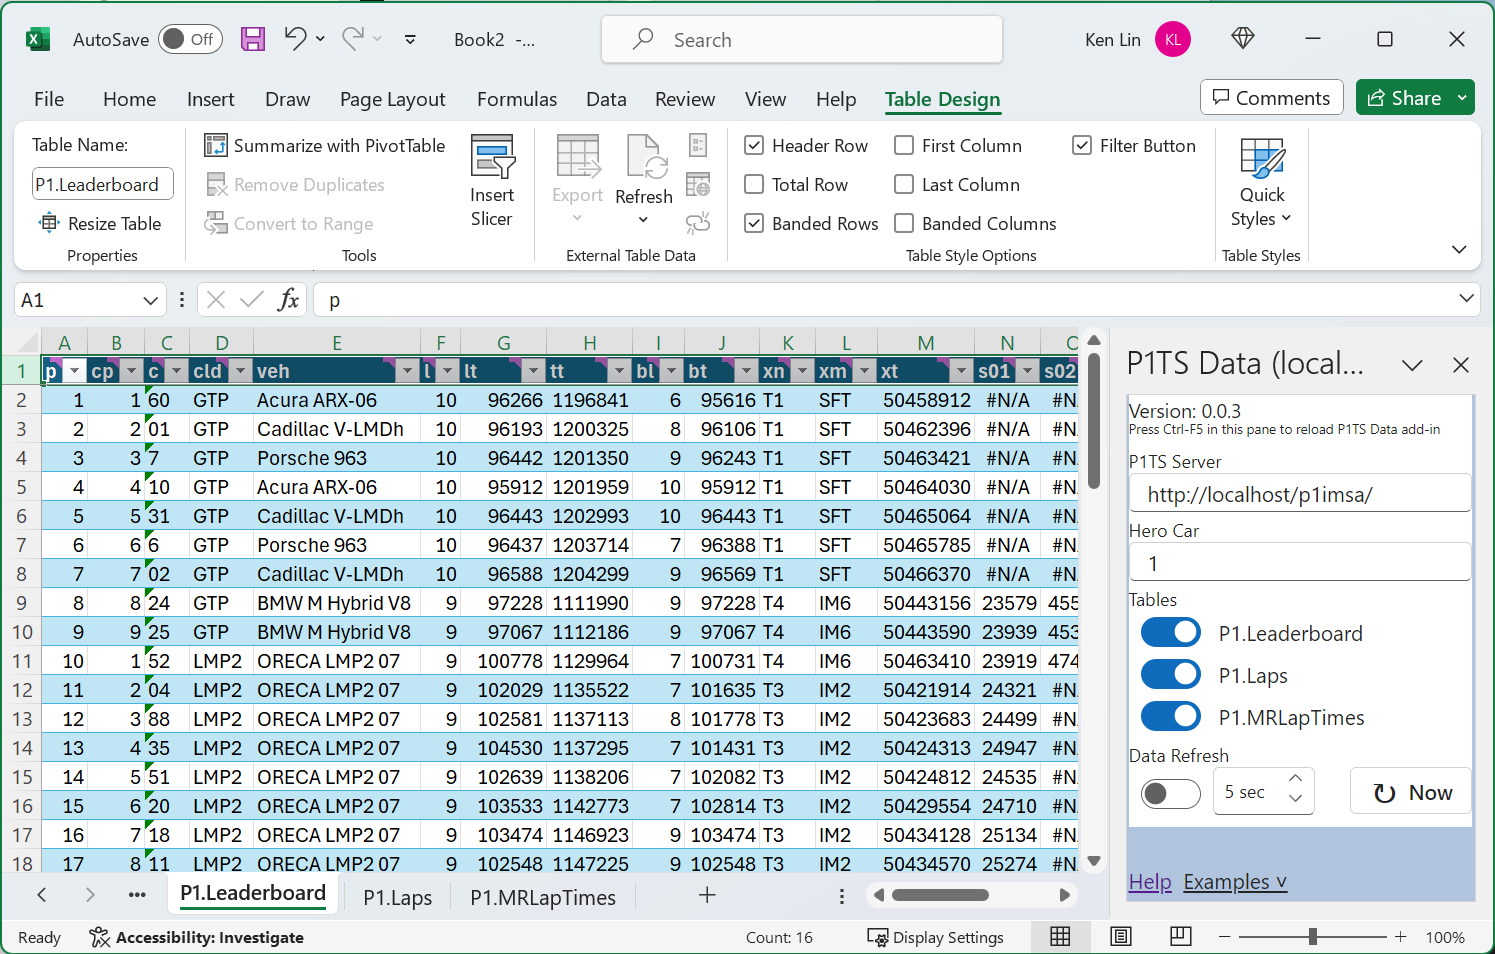
Task: Click Resize Table icon
Action: [x=49, y=223]
